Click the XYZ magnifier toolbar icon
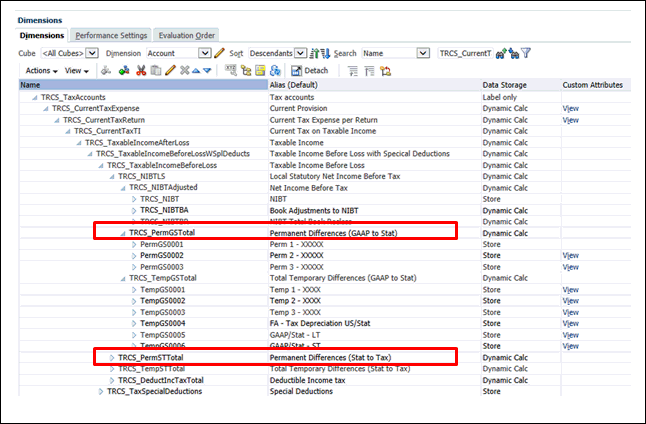Viewport: 646px width, 424px height. (x=231, y=71)
